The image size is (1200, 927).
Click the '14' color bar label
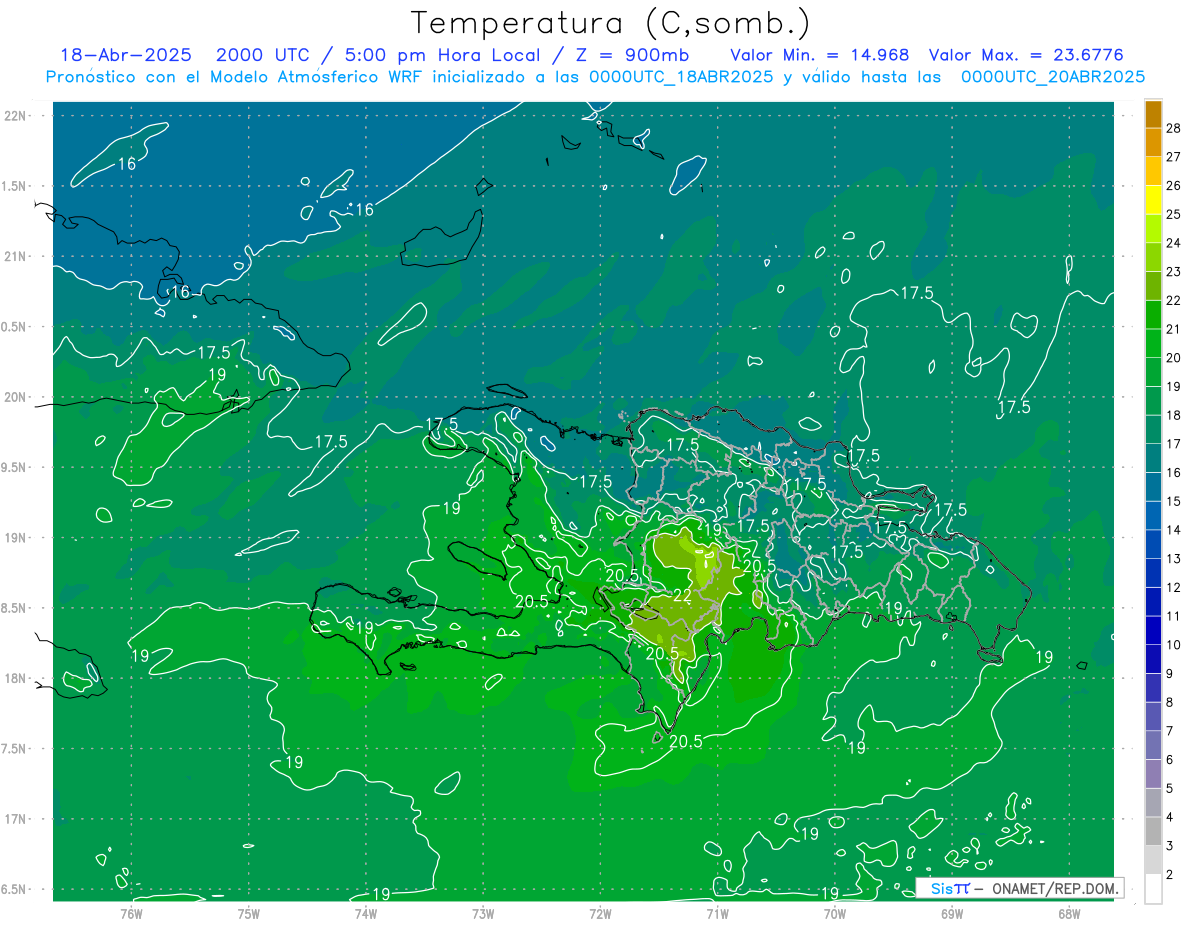pos(1175,530)
